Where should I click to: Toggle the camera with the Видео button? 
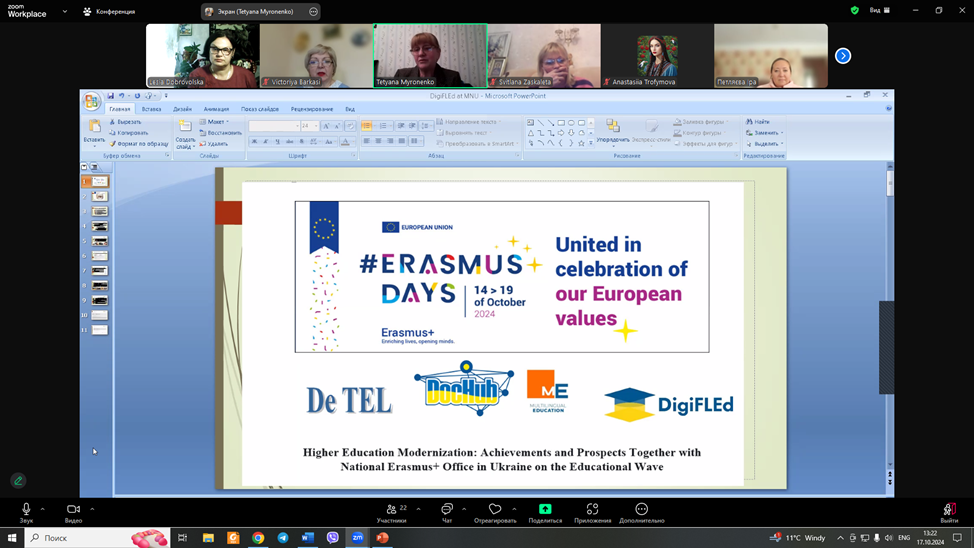(x=73, y=510)
